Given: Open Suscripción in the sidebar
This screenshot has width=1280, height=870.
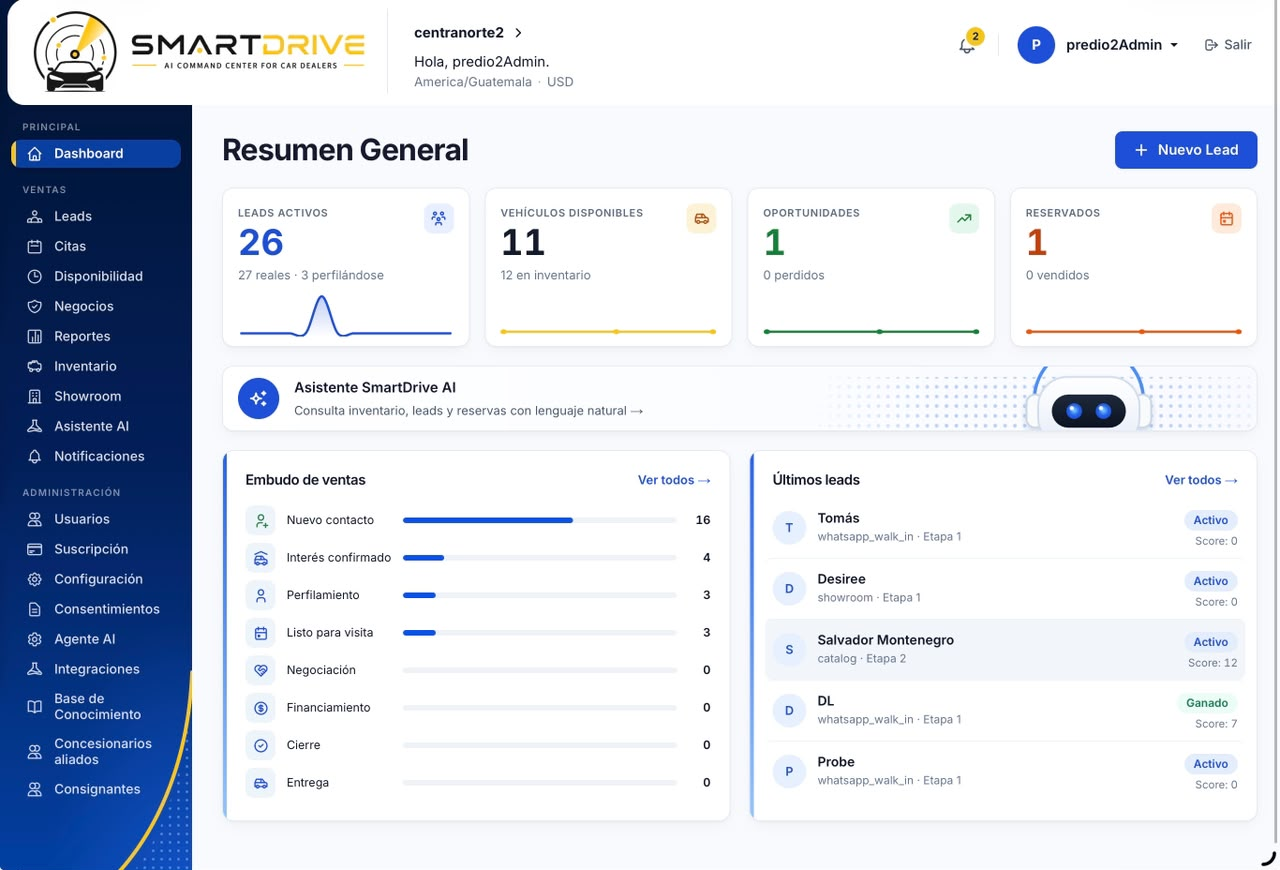Looking at the screenshot, I should tap(96, 549).
